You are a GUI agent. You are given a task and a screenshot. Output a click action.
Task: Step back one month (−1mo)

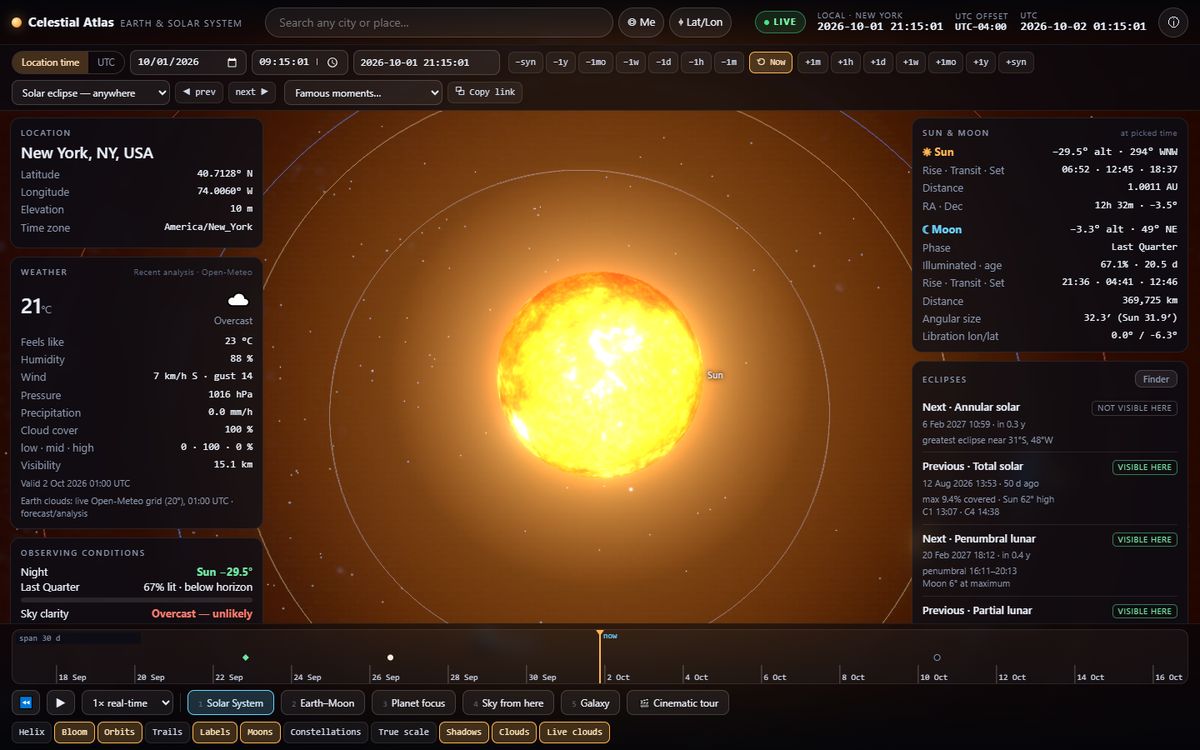coord(595,62)
